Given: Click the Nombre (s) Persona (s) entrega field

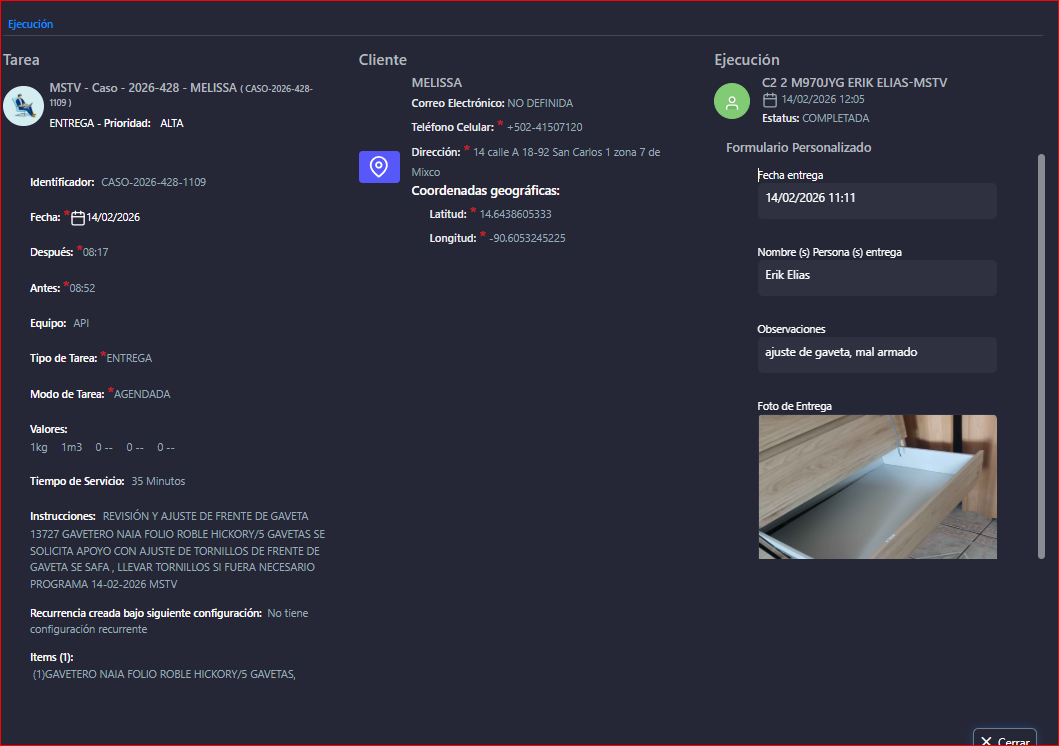Looking at the screenshot, I should pyautogui.click(x=876, y=276).
